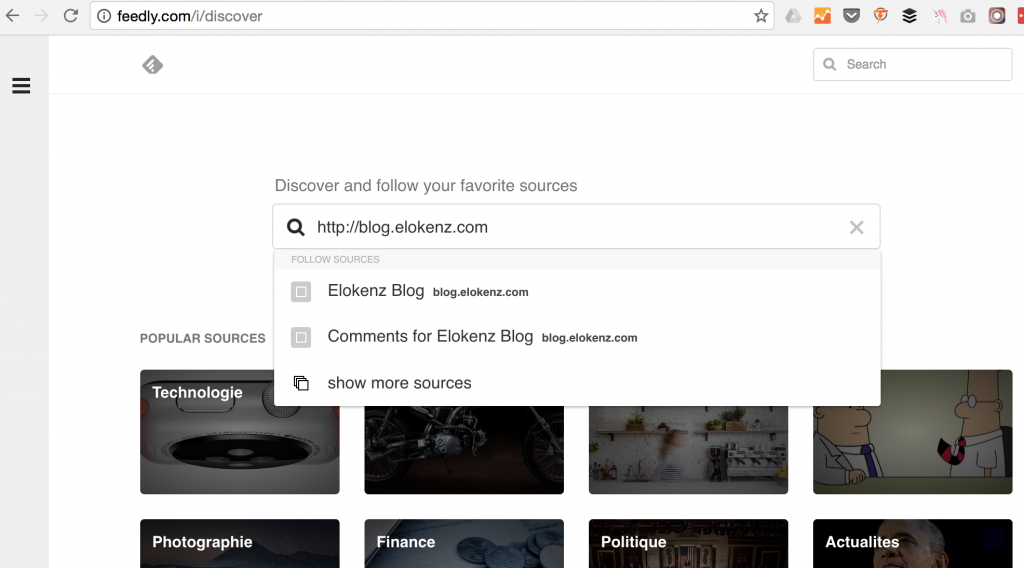Open the Photographie category card
This screenshot has height=568, width=1024.
[240, 543]
